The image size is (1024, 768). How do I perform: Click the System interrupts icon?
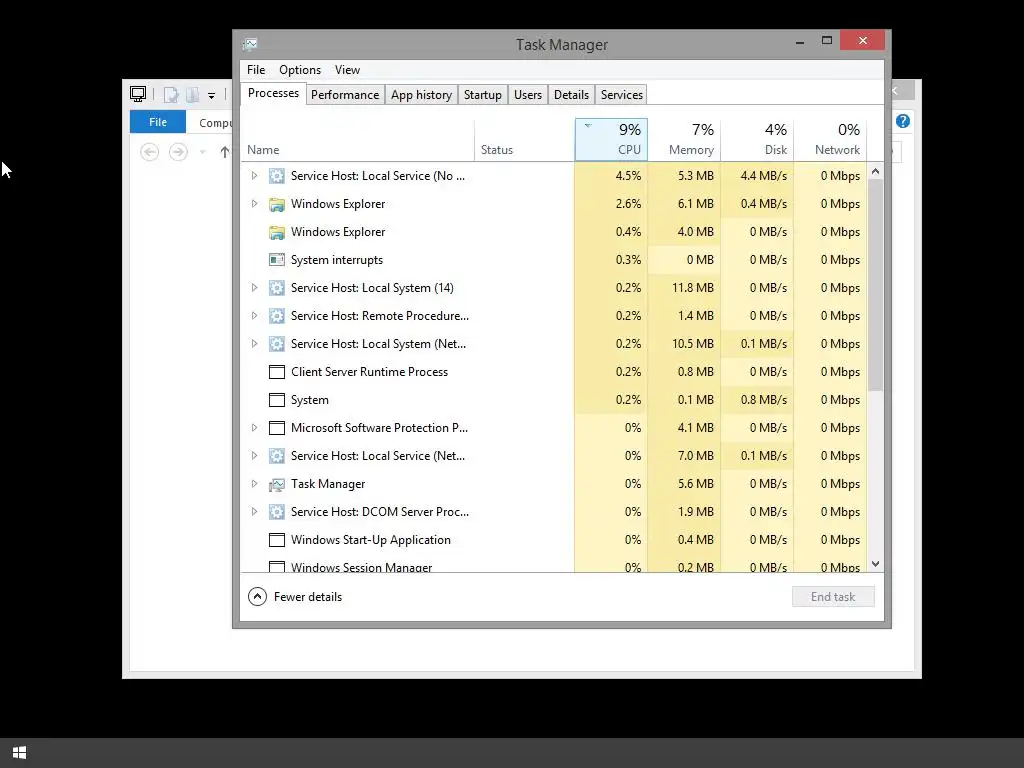pos(277,260)
